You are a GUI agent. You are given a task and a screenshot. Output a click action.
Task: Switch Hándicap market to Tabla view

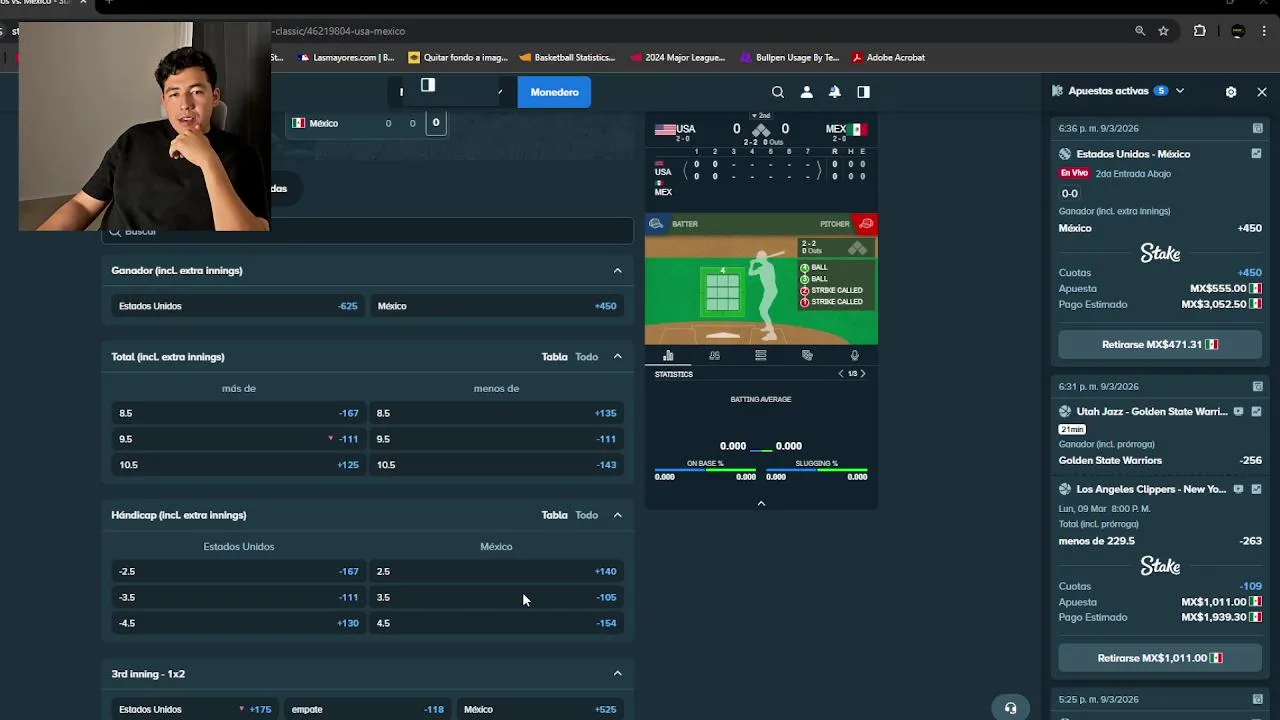[554, 515]
